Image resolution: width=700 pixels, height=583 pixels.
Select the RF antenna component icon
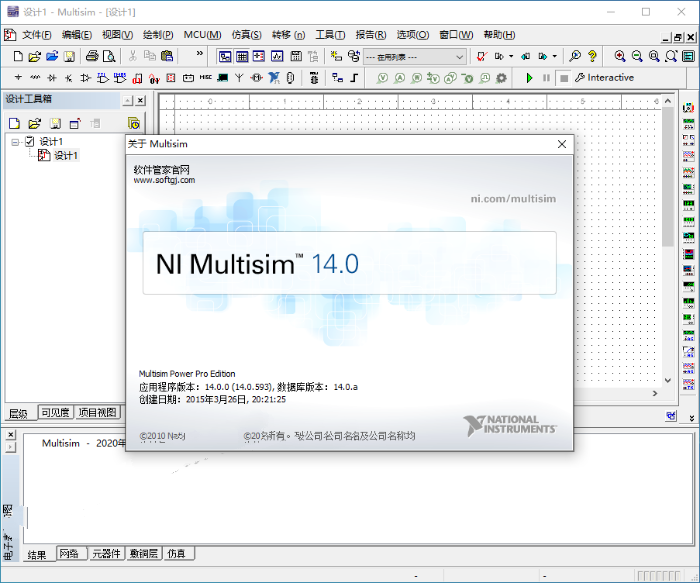[239, 78]
